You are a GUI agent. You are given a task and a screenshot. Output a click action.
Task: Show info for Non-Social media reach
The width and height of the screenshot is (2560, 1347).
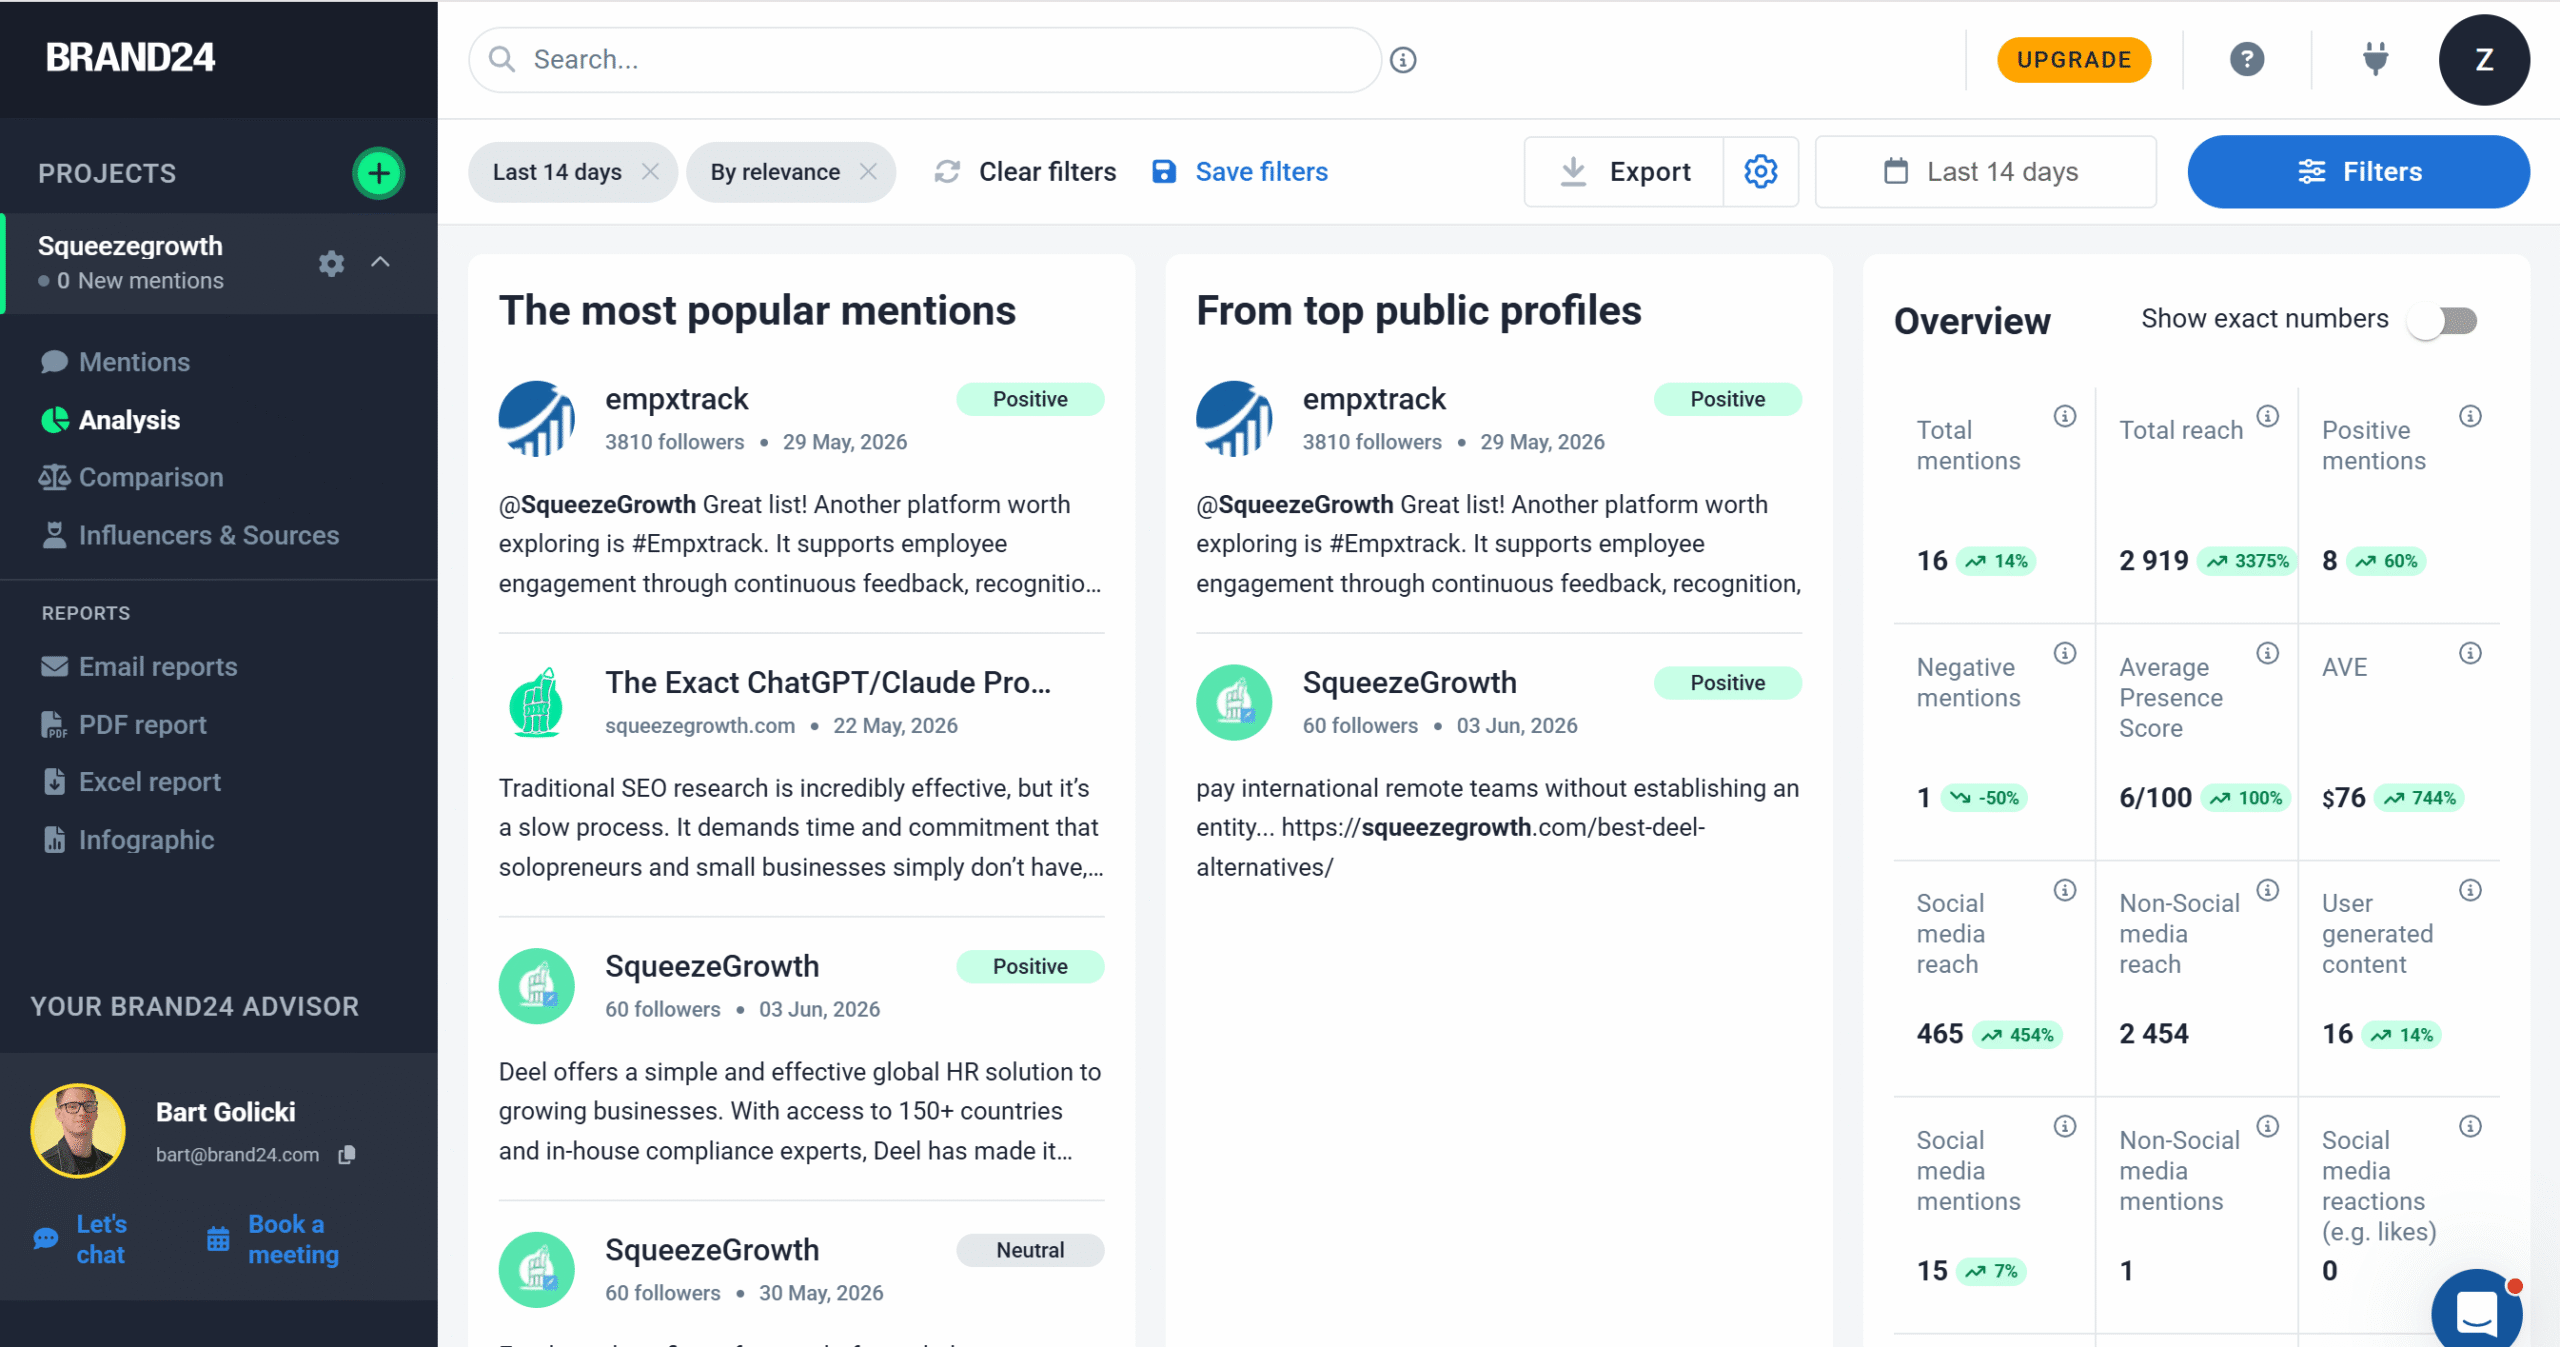click(2268, 890)
